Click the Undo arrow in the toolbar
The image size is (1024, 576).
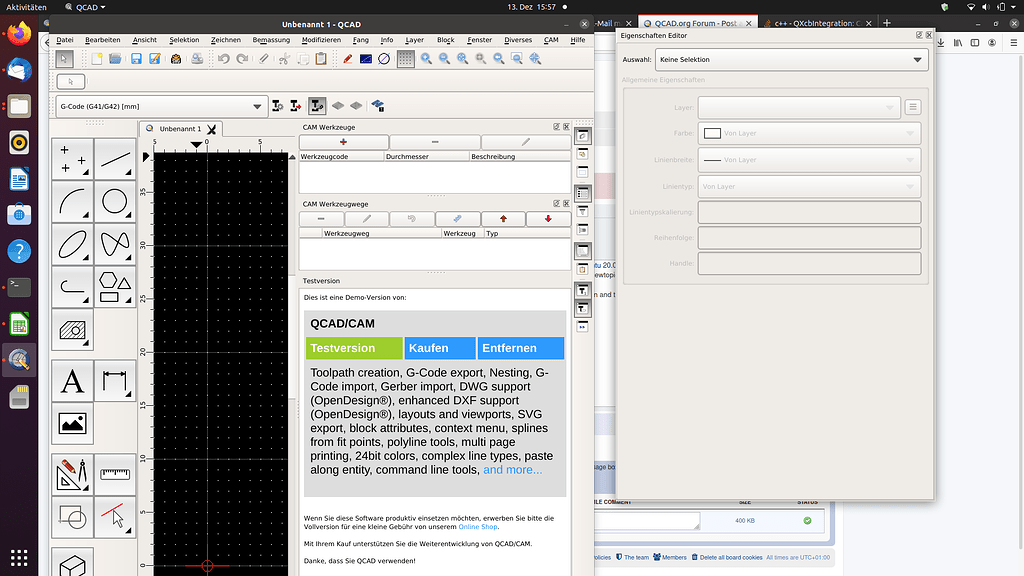pyautogui.click(x=224, y=59)
